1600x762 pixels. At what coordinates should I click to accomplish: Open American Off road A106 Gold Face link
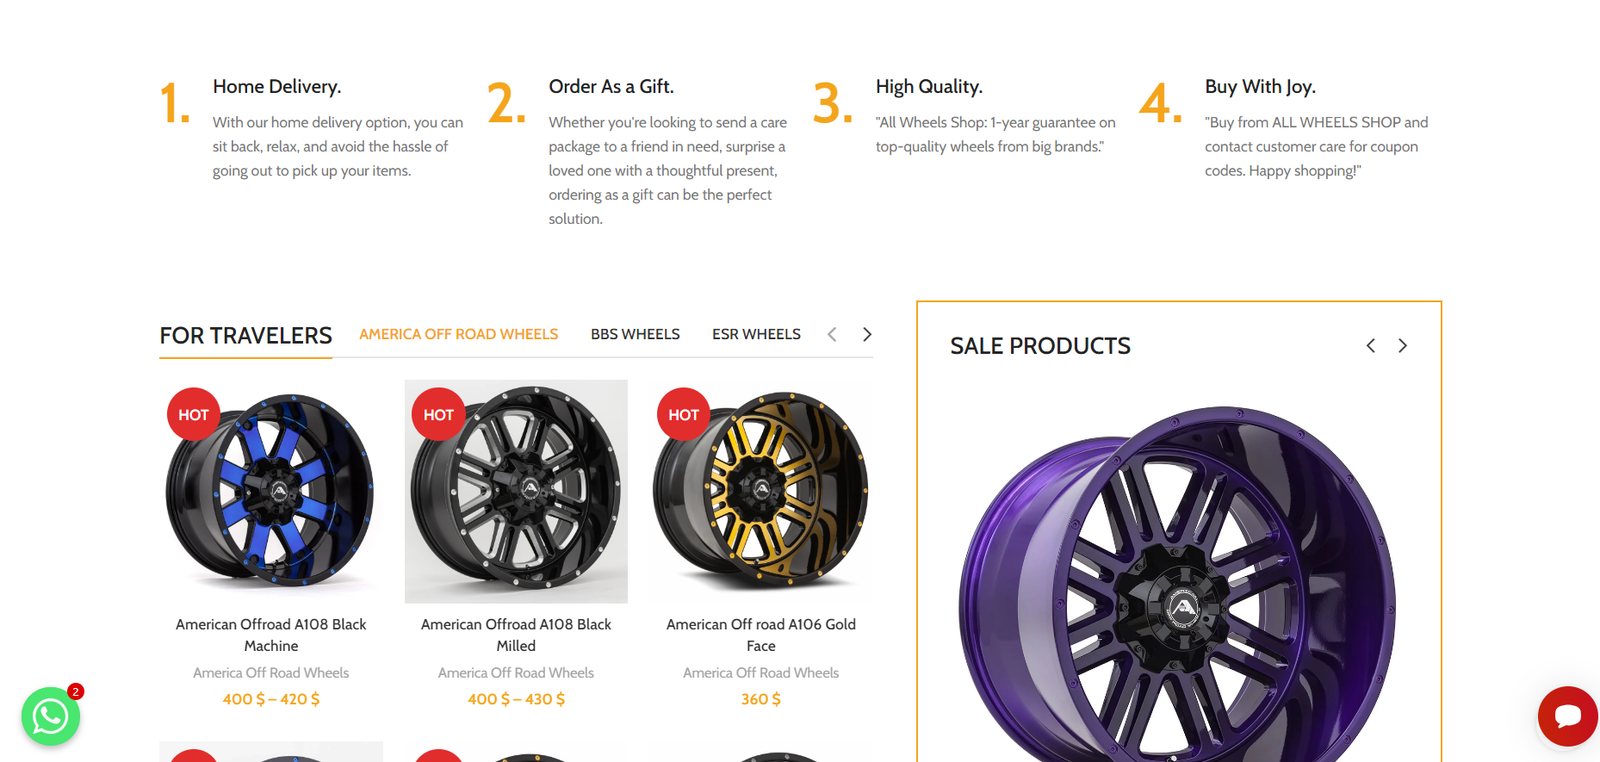tap(761, 635)
